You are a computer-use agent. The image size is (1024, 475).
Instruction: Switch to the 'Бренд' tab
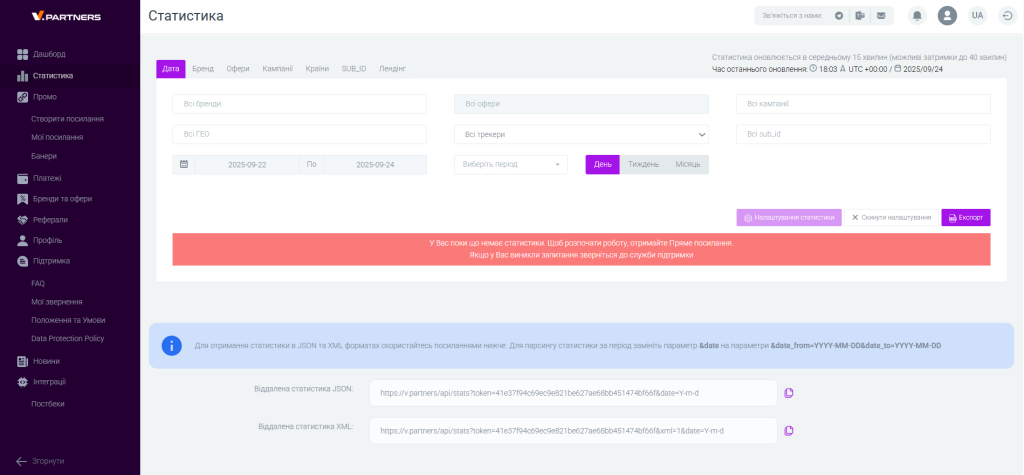tap(203, 69)
